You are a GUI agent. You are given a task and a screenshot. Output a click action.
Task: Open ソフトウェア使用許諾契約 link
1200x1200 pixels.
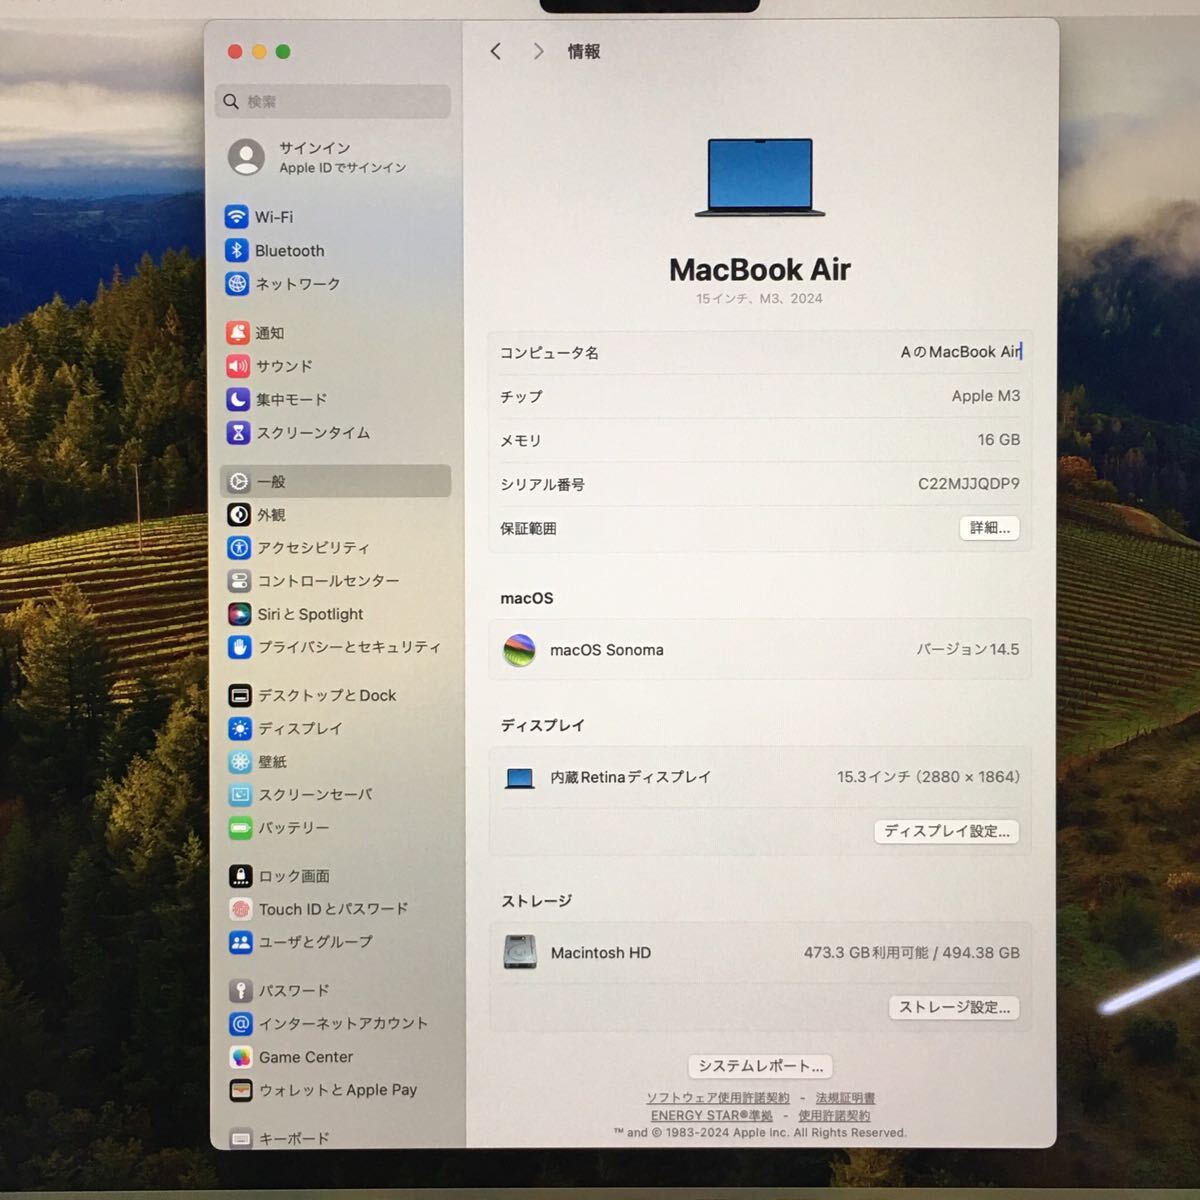pos(718,1098)
